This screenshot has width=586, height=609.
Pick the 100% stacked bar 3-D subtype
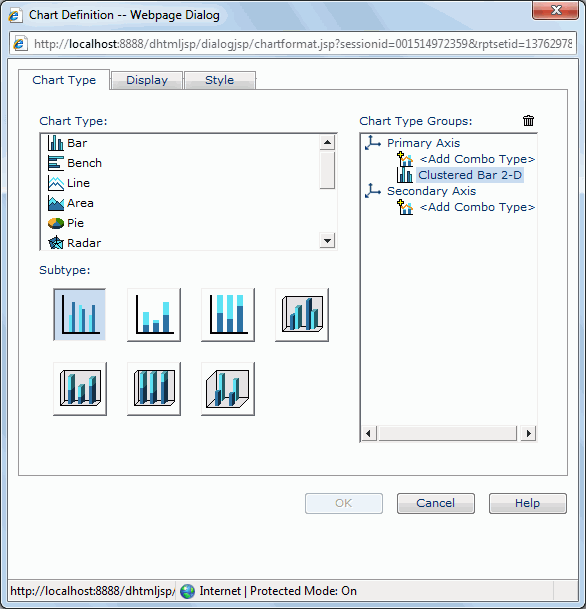click(154, 389)
